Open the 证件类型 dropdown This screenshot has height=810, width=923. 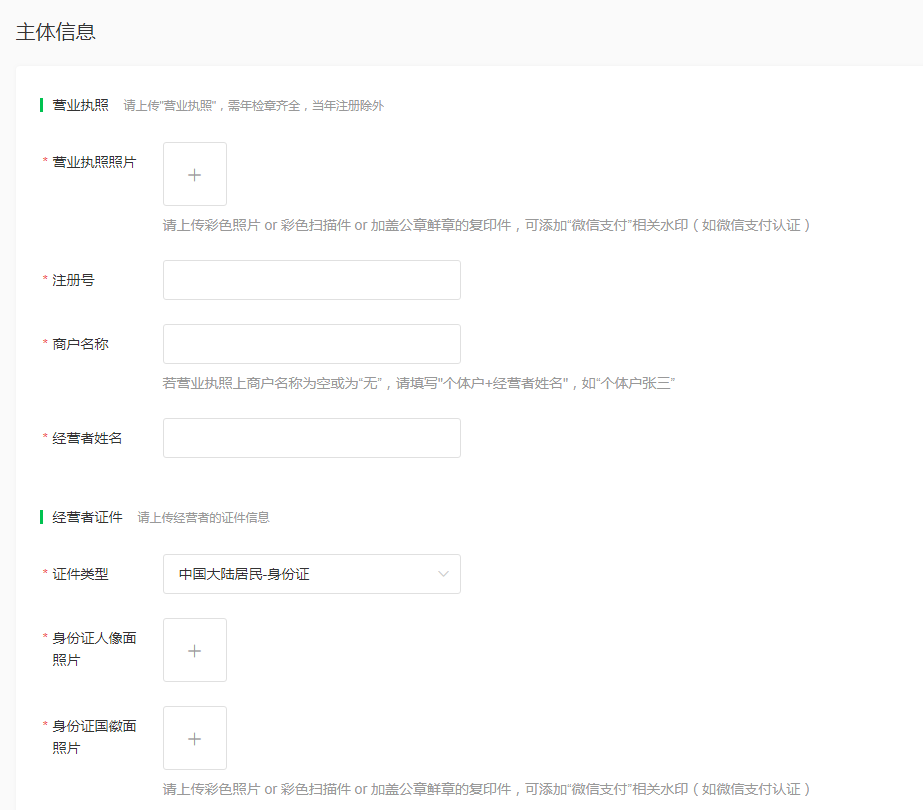312,574
